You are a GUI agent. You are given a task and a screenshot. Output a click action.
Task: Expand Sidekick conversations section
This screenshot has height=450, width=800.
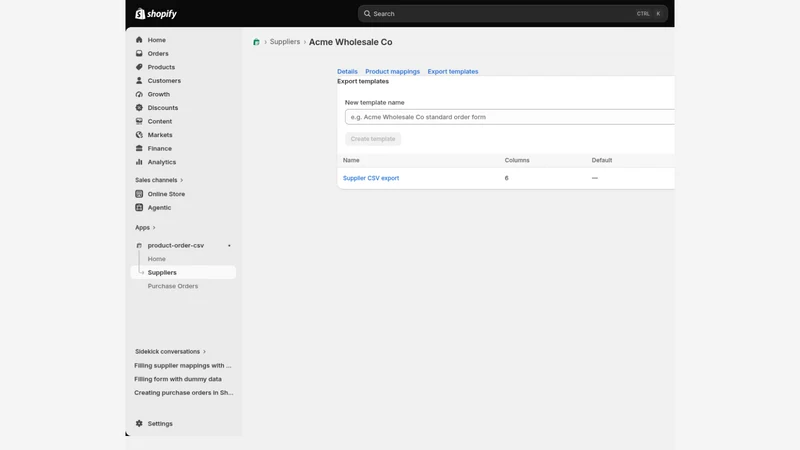coord(170,352)
